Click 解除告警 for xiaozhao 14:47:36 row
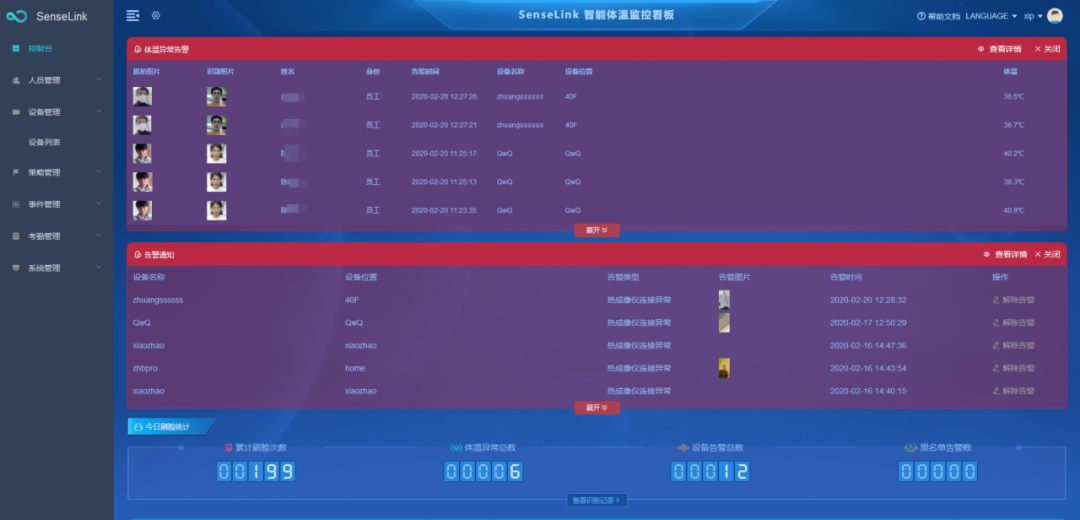The image size is (1080, 520). 1013,346
